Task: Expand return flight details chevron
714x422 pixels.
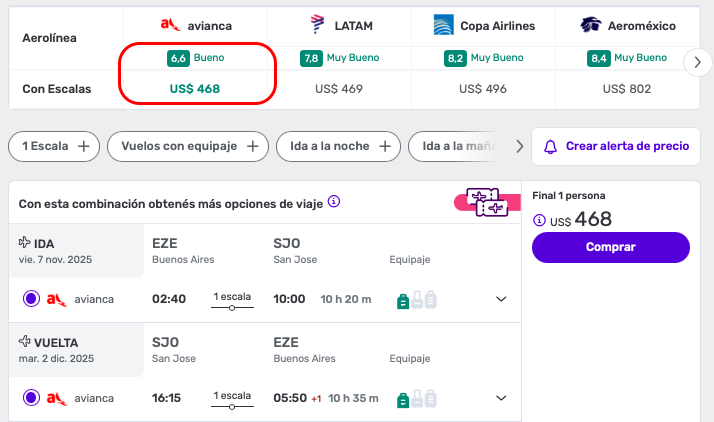Action: tap(501, 398)
